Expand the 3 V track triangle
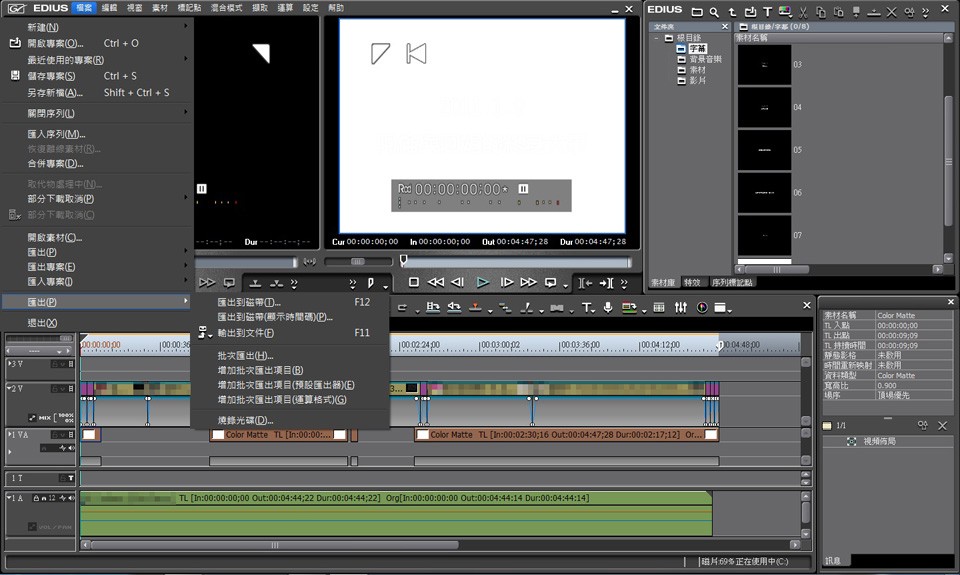Image resolution: width=960 pixels, height=575 pixels. pos(9,363)
